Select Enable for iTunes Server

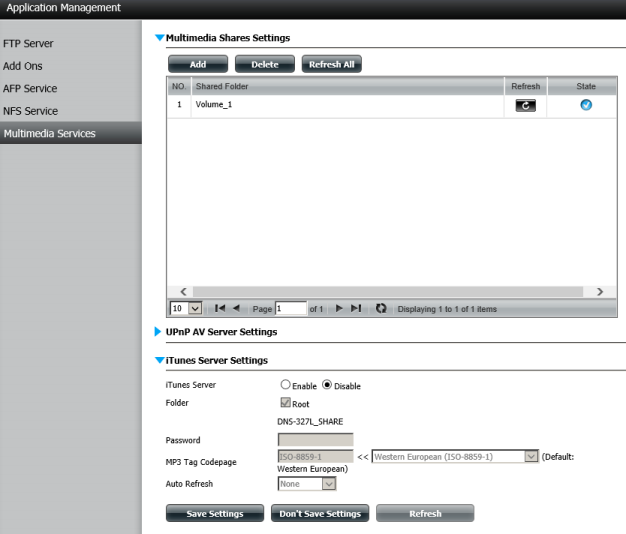[285, 384]
